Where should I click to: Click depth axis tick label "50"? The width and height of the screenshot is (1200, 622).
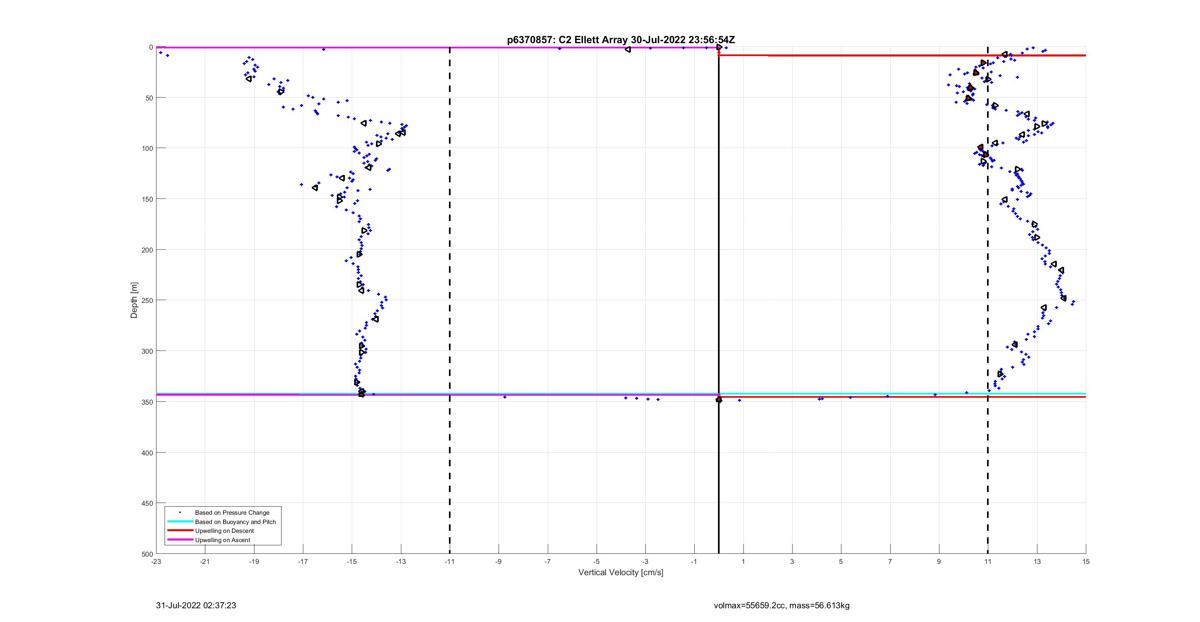pos(148,98)
